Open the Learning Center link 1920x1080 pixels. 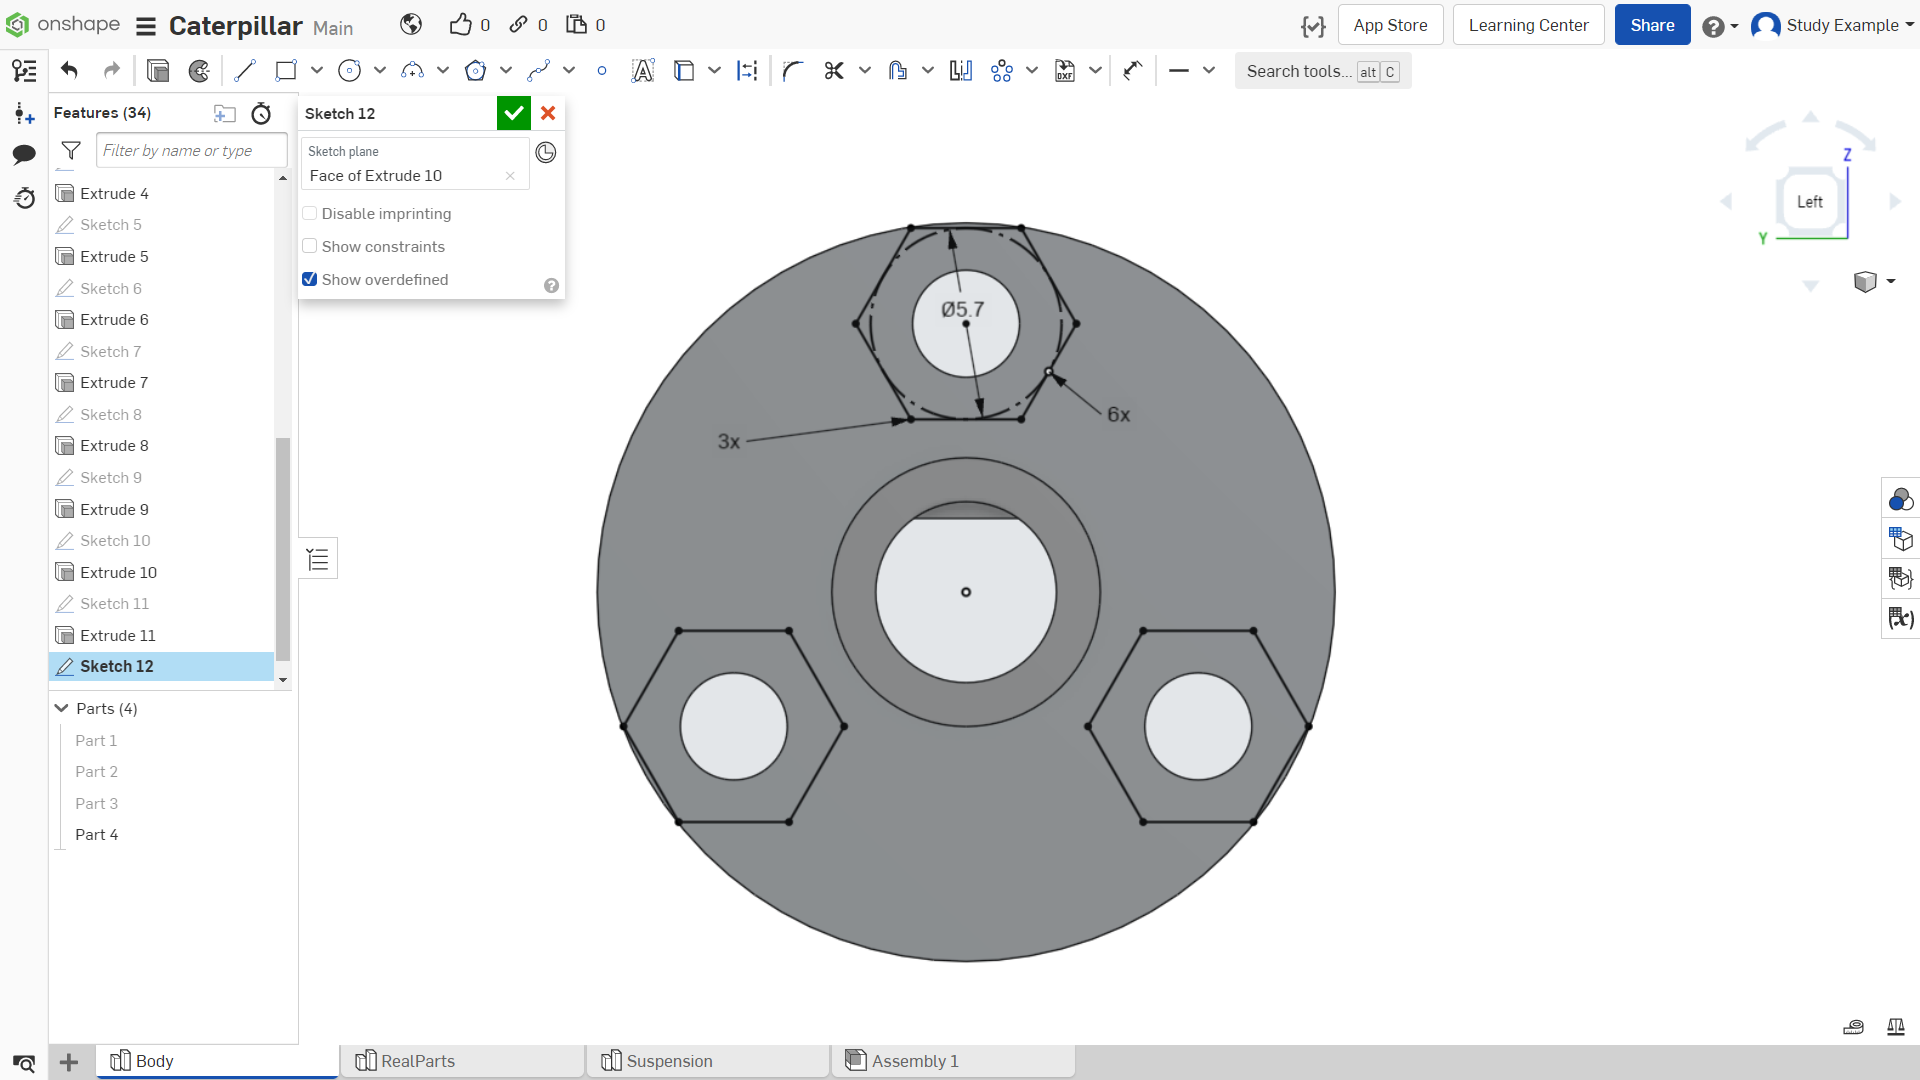click(1528, 25)
